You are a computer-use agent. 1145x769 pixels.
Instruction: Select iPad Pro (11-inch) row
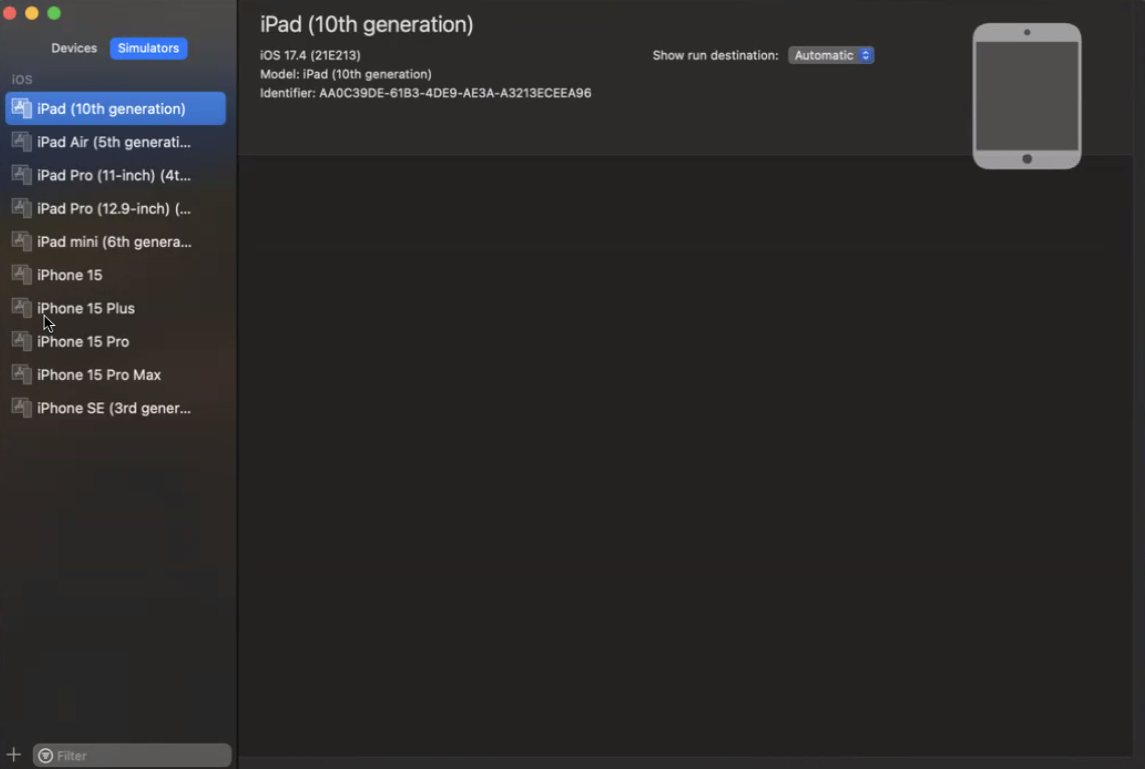click(x=115, y=175)
